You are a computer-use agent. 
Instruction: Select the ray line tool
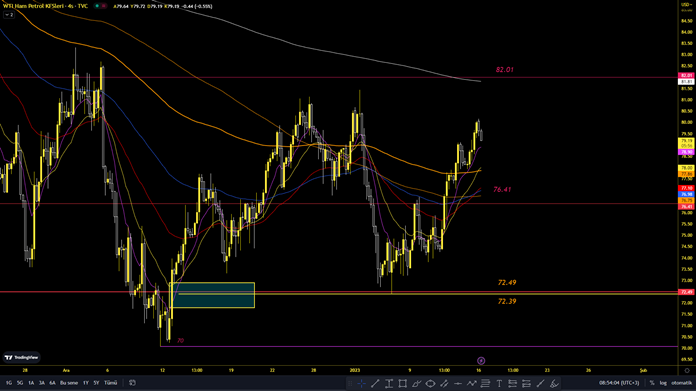[540, 383]
